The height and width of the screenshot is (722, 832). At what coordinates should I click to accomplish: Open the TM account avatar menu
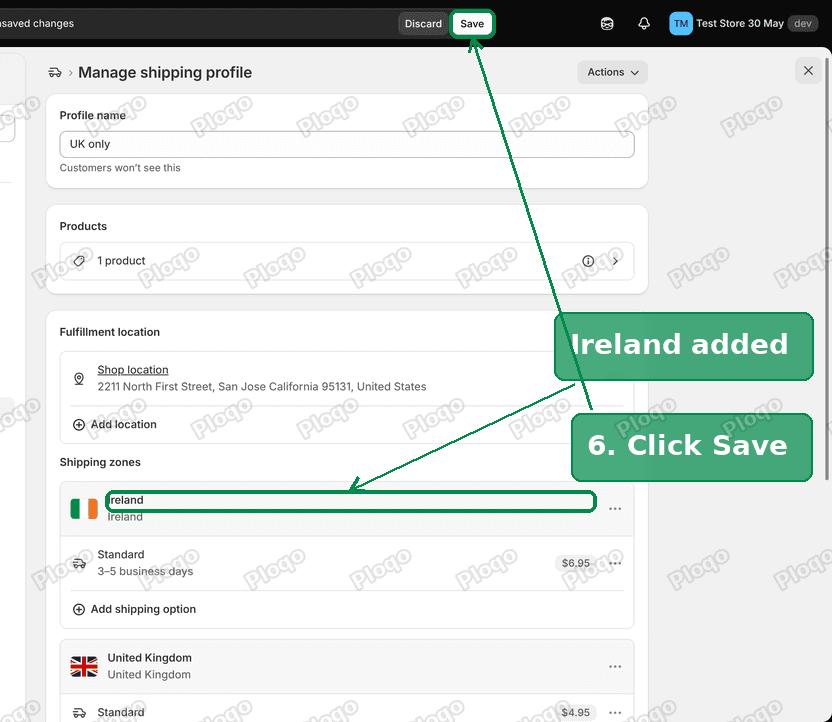pyautogui.click(x=680, y=24)
